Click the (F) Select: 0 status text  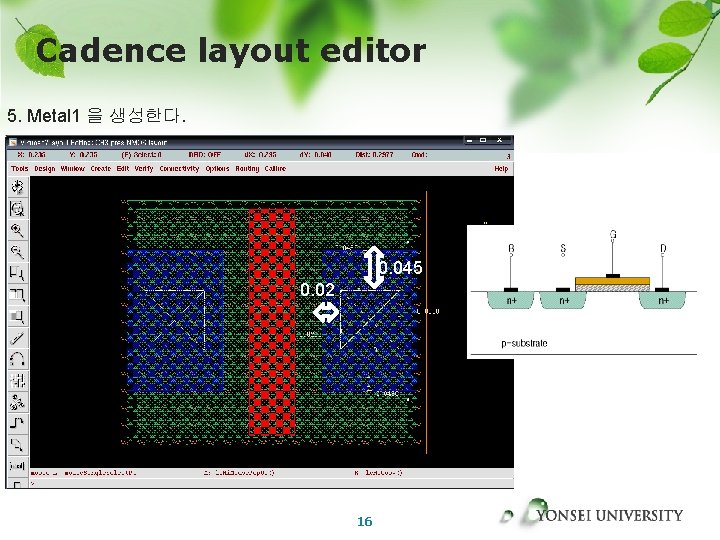click(x=141, y=155)
